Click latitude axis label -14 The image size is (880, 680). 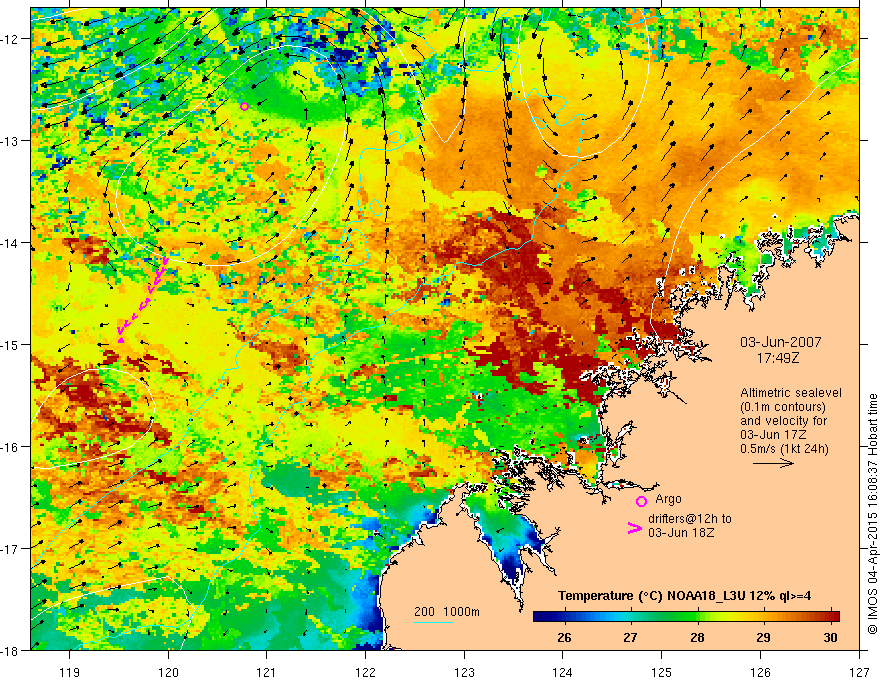coord(11,243)
